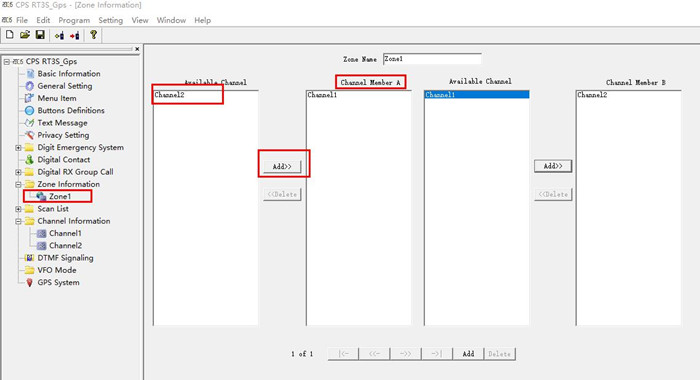Viewport: 700px width, 380px height.
Task: Open Digital Contact in the sidebar
Action: (x=63, y=159)
